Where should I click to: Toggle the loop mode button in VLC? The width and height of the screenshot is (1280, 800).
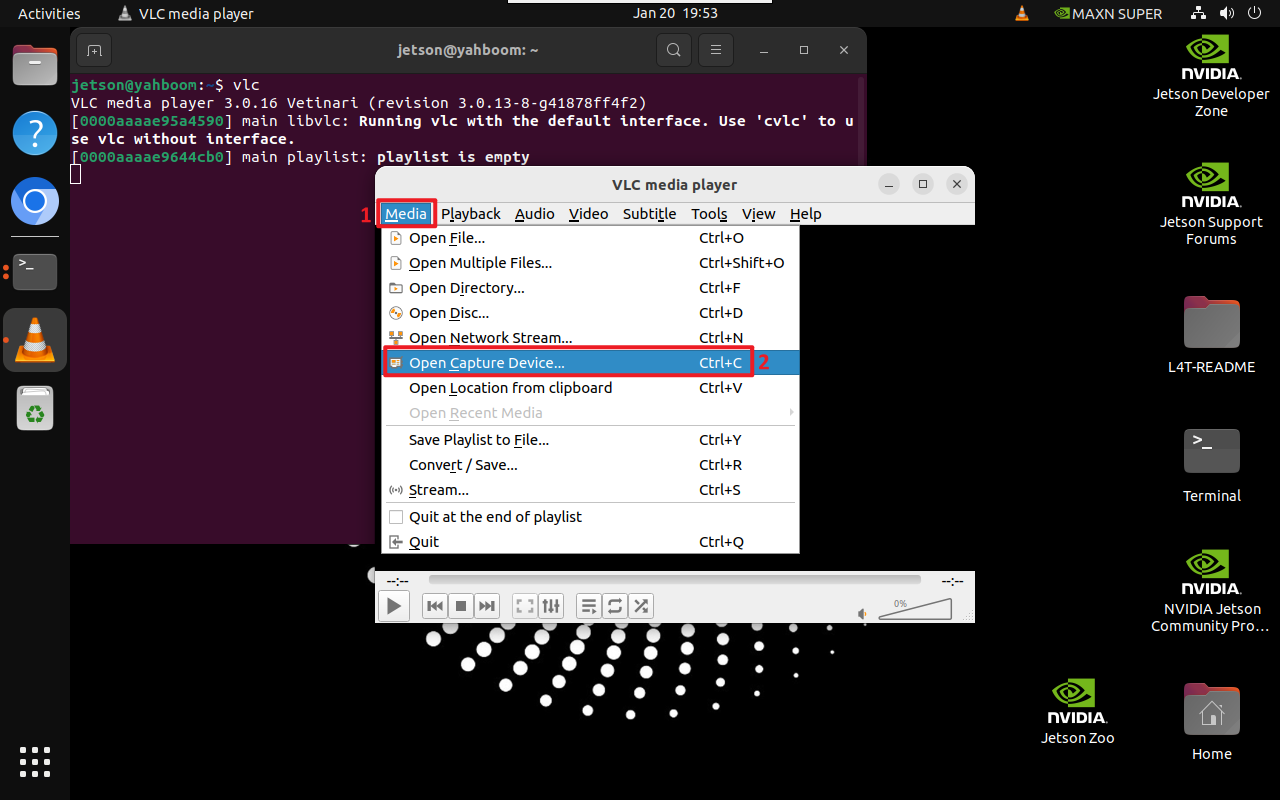pyautogui.click(x=615, y=606)
